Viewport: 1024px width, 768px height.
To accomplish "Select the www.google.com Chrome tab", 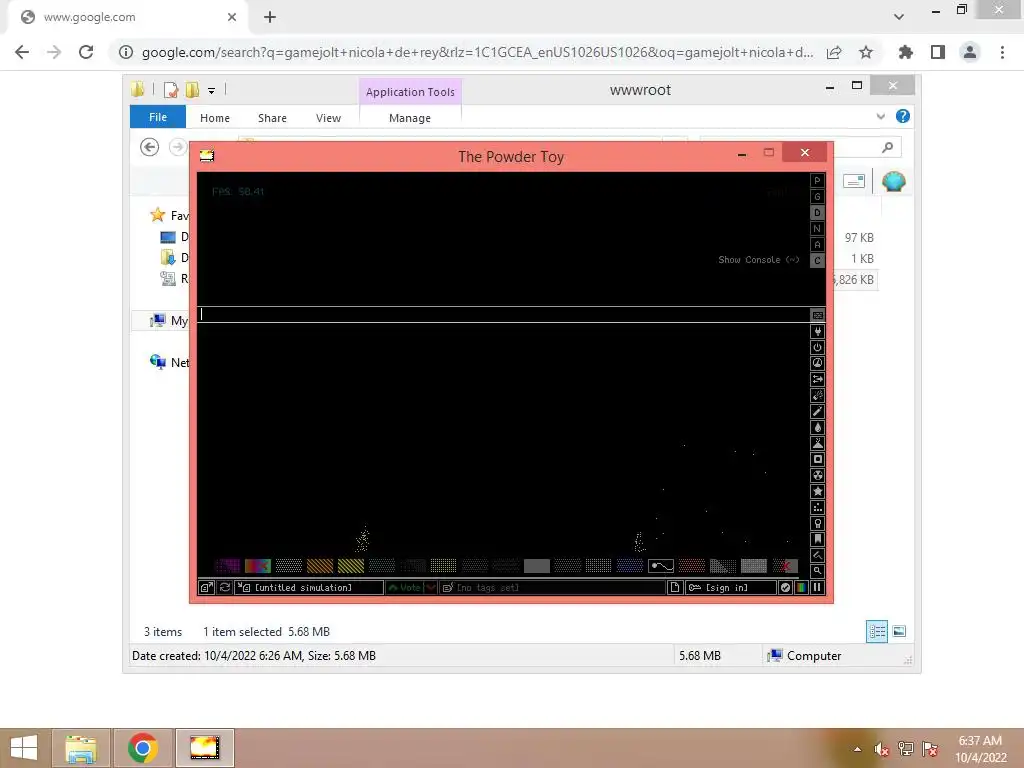I will [x=126, y=17].
